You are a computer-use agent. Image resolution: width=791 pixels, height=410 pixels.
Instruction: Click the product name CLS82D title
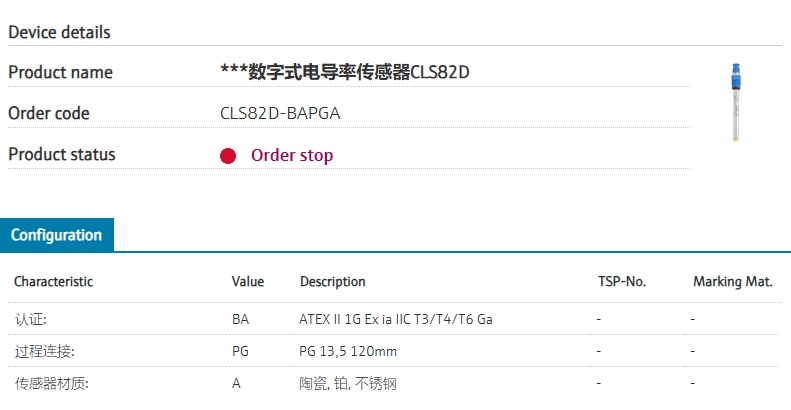pyautogui.click(x=344, y=72)
